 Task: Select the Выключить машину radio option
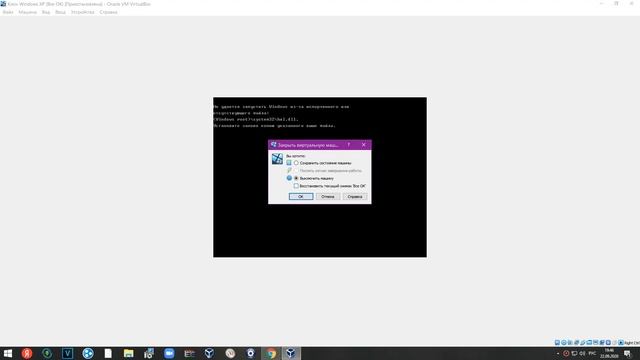point(296,178)
